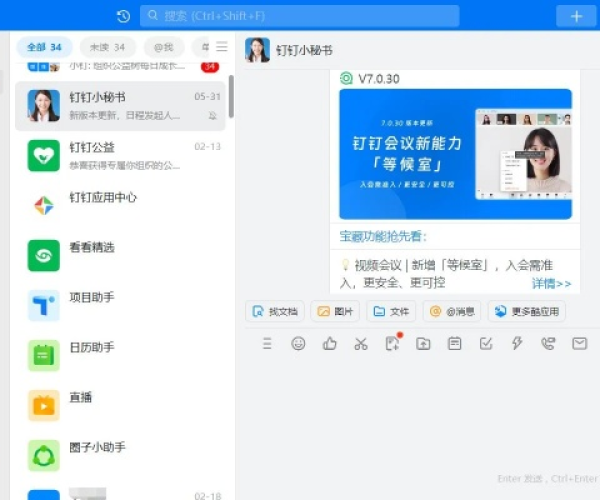The image size is (600, 500).
Task: Click the plus button in top bar
Action: (x=576, y=16)
